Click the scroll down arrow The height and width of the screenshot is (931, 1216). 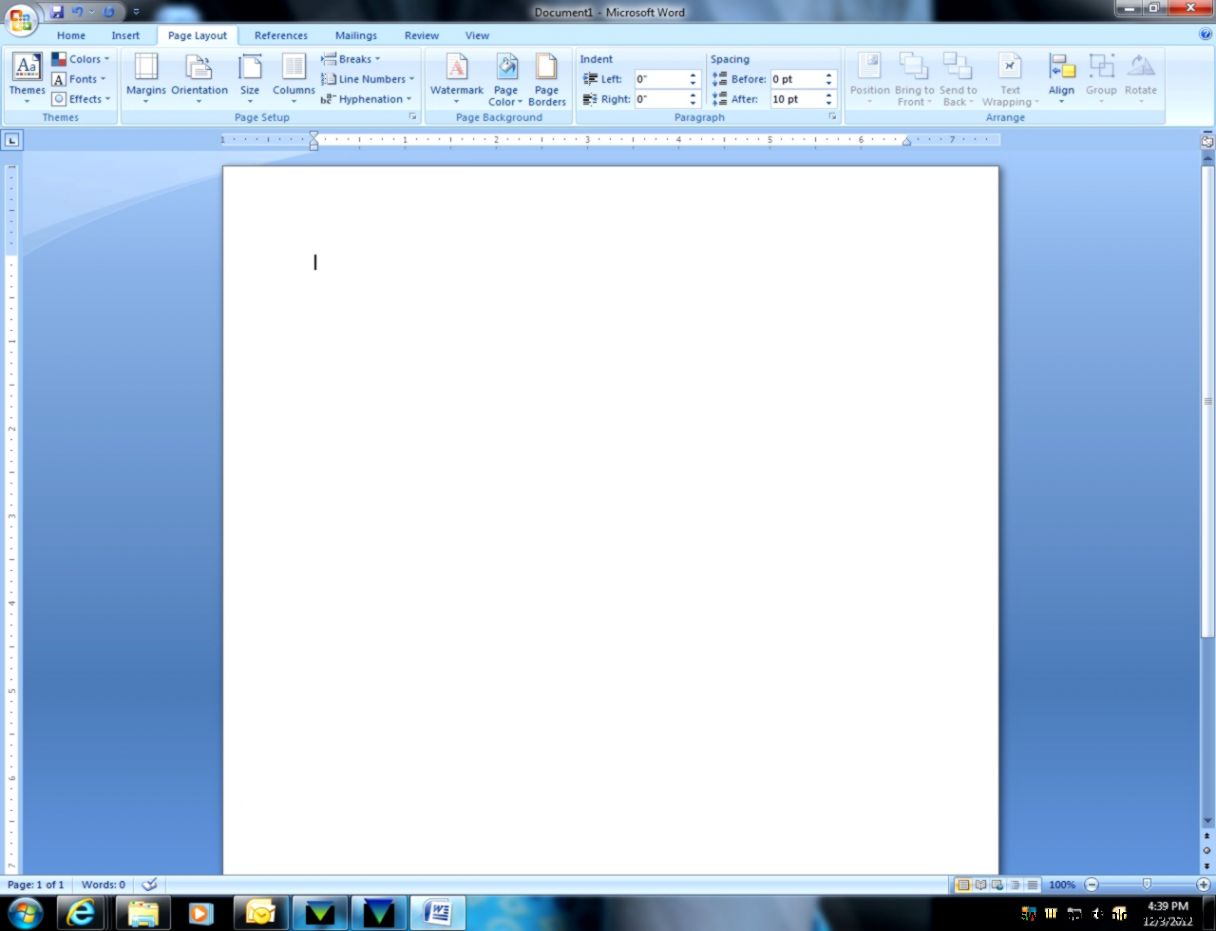1207,821
